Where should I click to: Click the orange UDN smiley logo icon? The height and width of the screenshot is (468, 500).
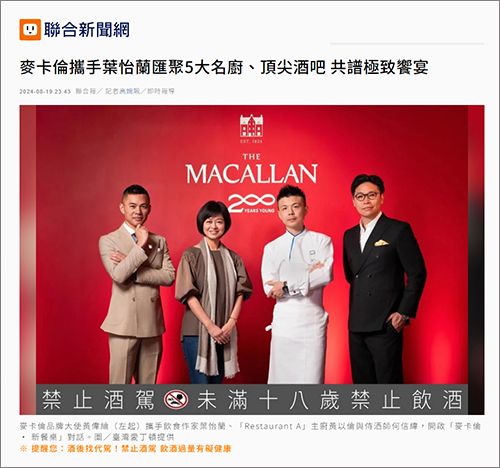[30, 30]
